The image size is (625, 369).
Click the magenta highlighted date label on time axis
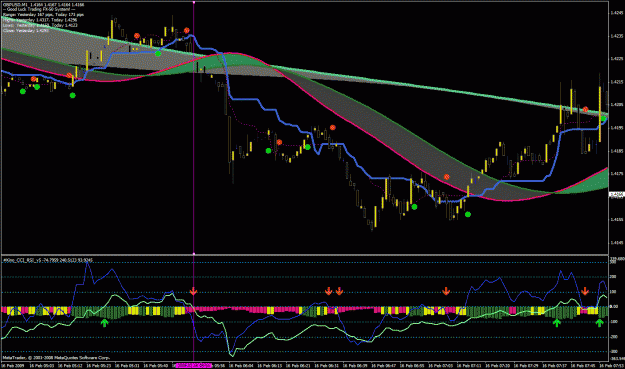(x=193, y=365)
